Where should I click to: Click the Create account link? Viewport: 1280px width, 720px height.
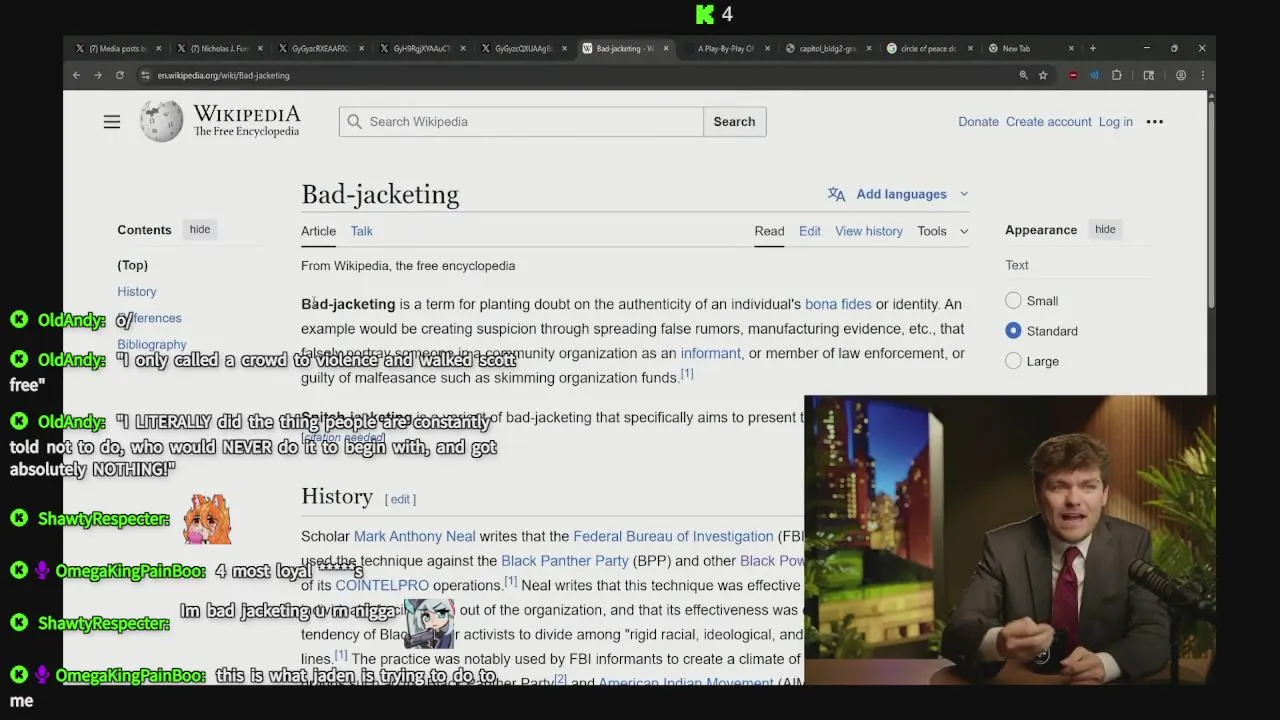[x=1049, y=122]
